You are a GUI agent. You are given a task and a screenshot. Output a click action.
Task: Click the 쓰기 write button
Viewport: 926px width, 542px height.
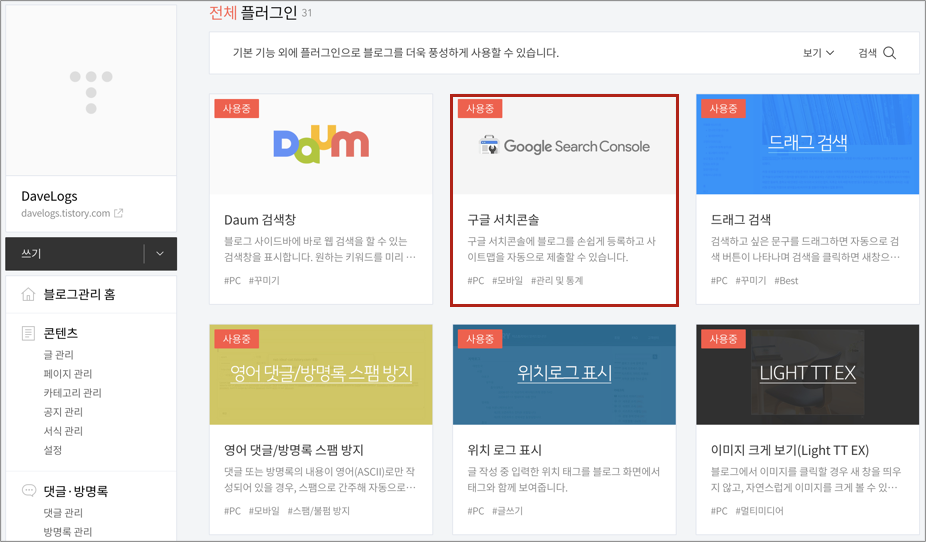pyautogui.click(x=74, y=254)
